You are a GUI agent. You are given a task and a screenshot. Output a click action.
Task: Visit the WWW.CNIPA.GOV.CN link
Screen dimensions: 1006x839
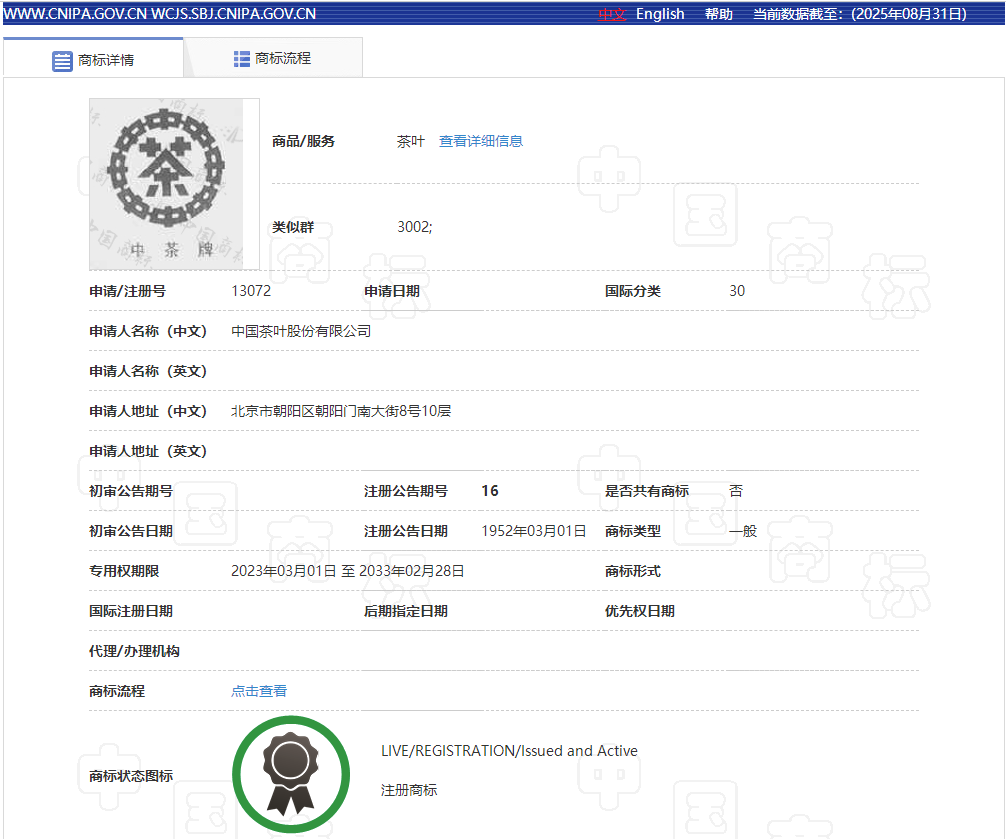click(75, 14)
